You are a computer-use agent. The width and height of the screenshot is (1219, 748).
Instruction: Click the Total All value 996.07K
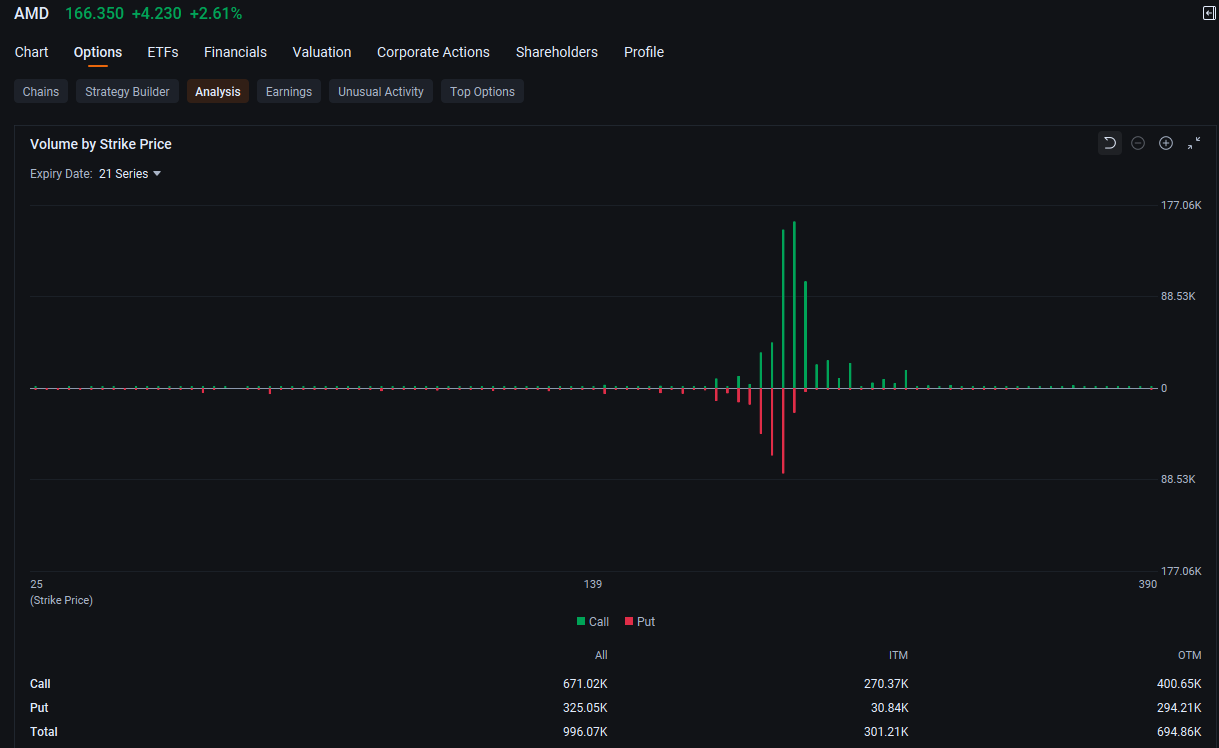(585, 732)
